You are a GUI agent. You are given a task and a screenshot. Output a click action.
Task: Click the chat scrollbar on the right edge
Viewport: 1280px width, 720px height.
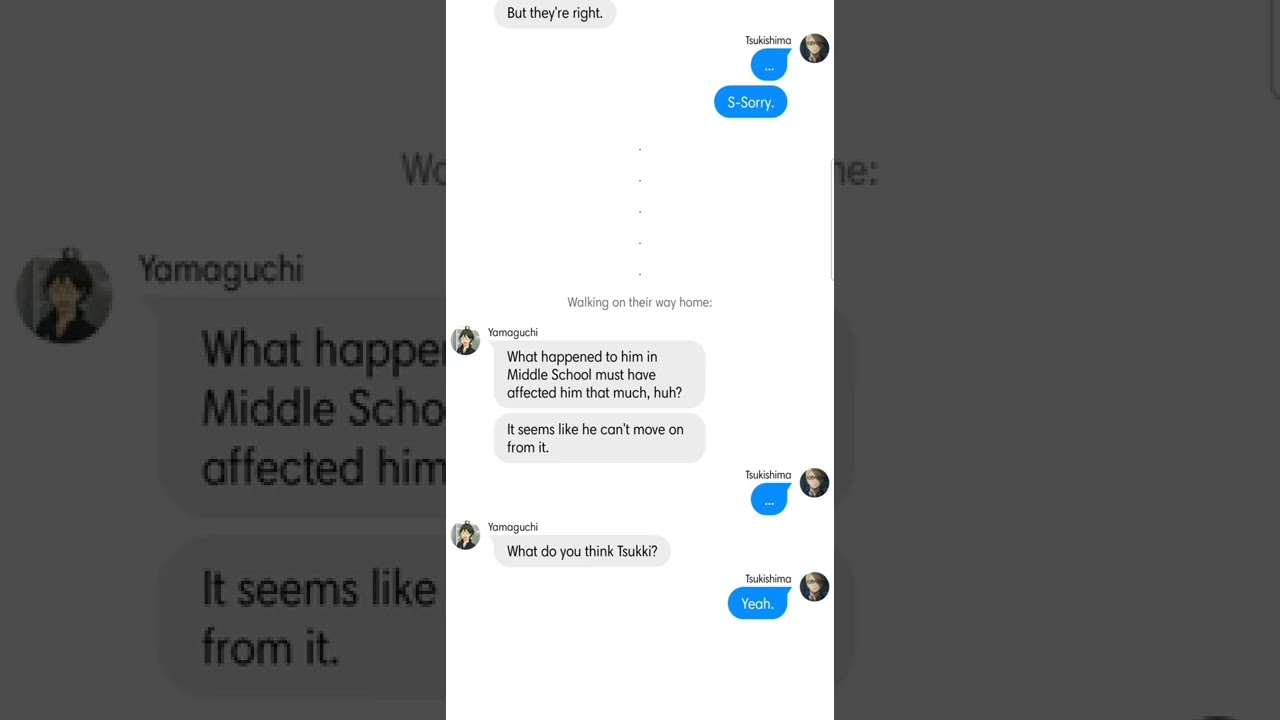[x=832, y=218]
